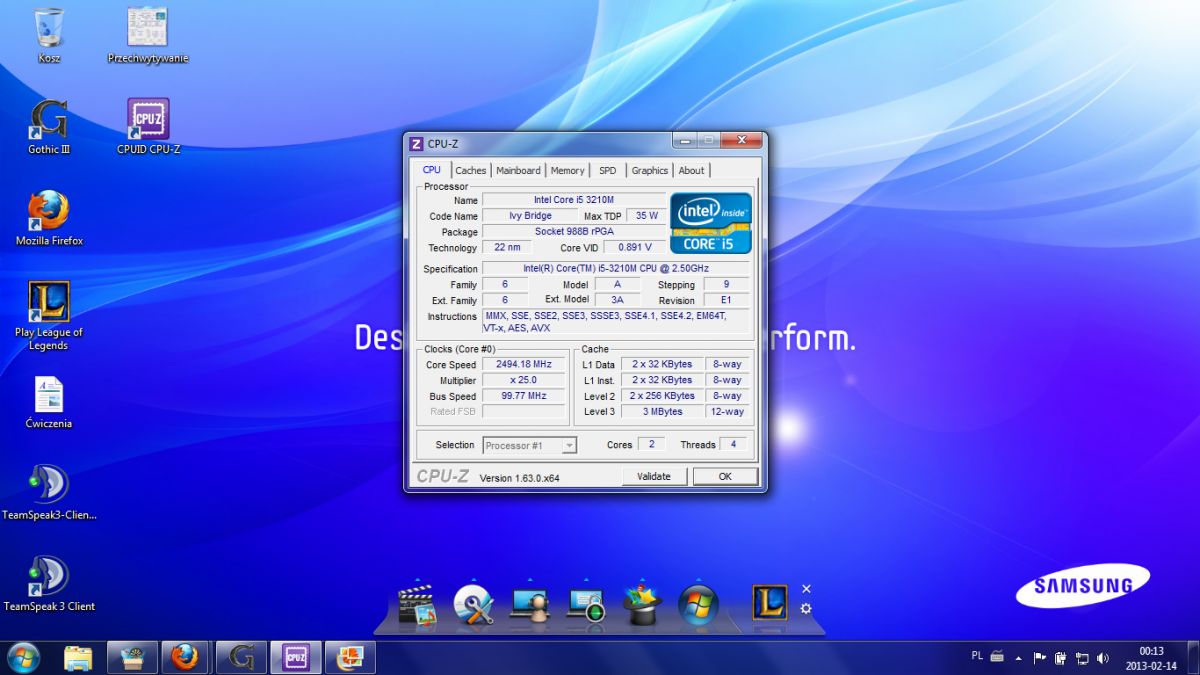Open Windows Explorer from the taskbar
The image size is (1200, 675).
pos(78,657)
